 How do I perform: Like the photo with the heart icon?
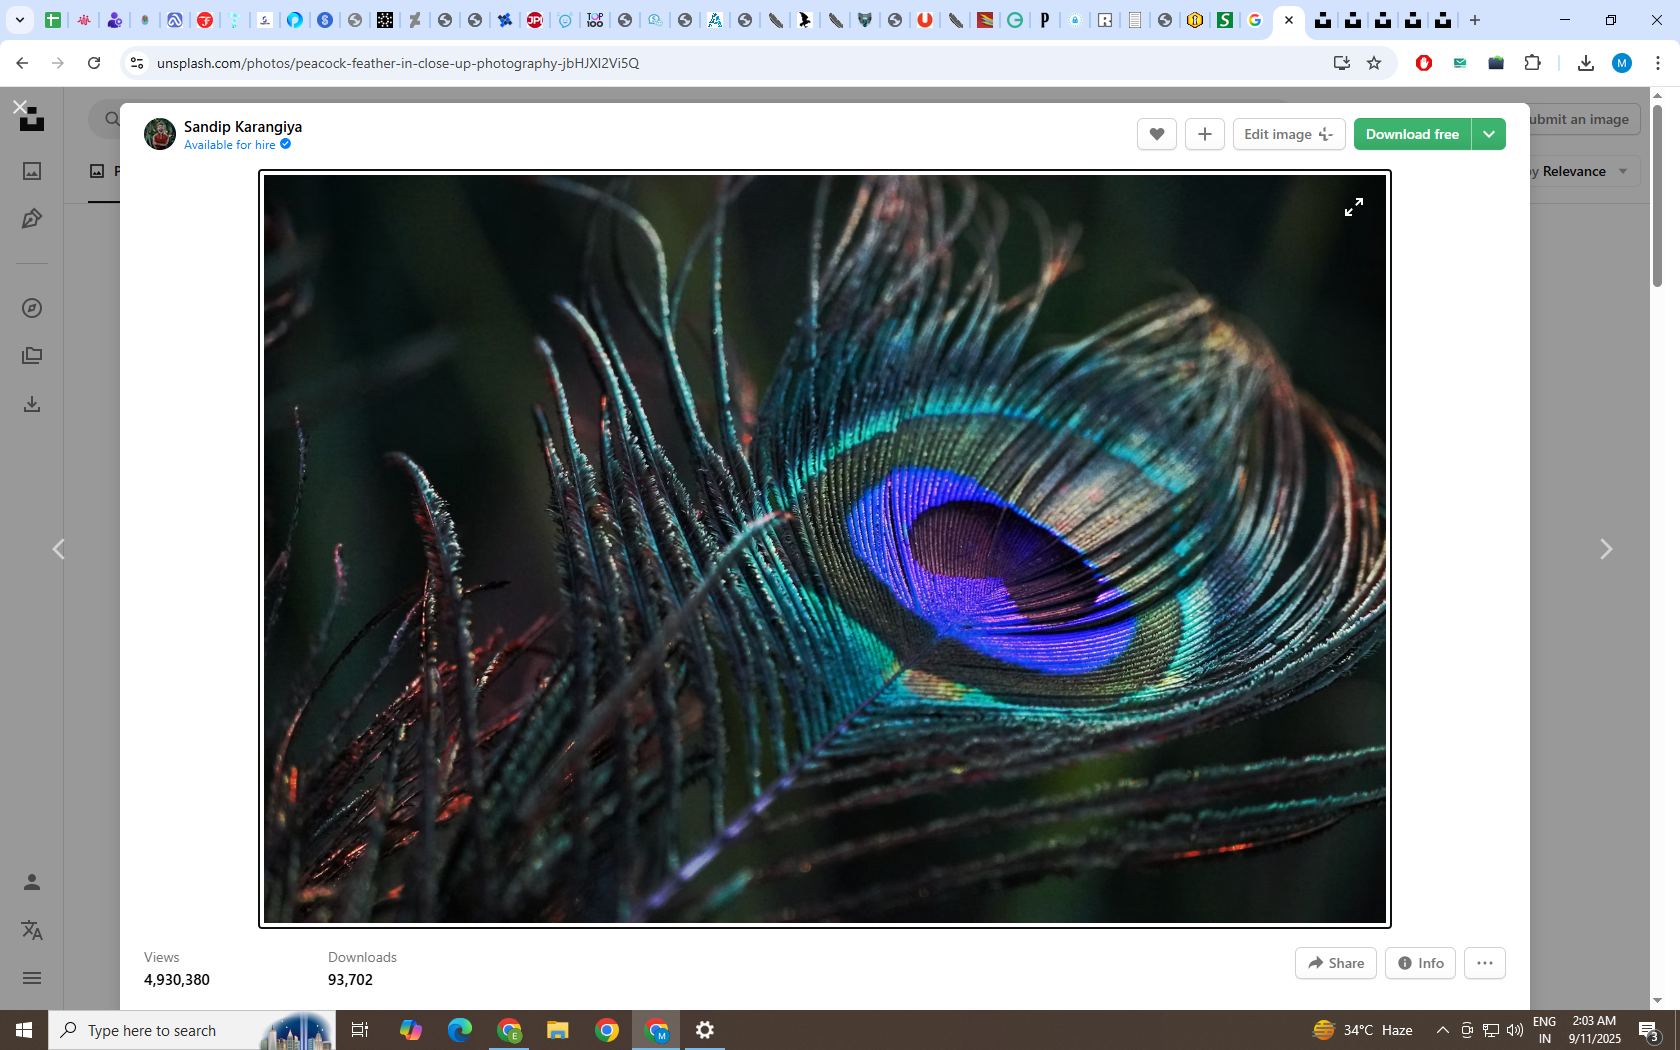click(x=1156, y=134)
